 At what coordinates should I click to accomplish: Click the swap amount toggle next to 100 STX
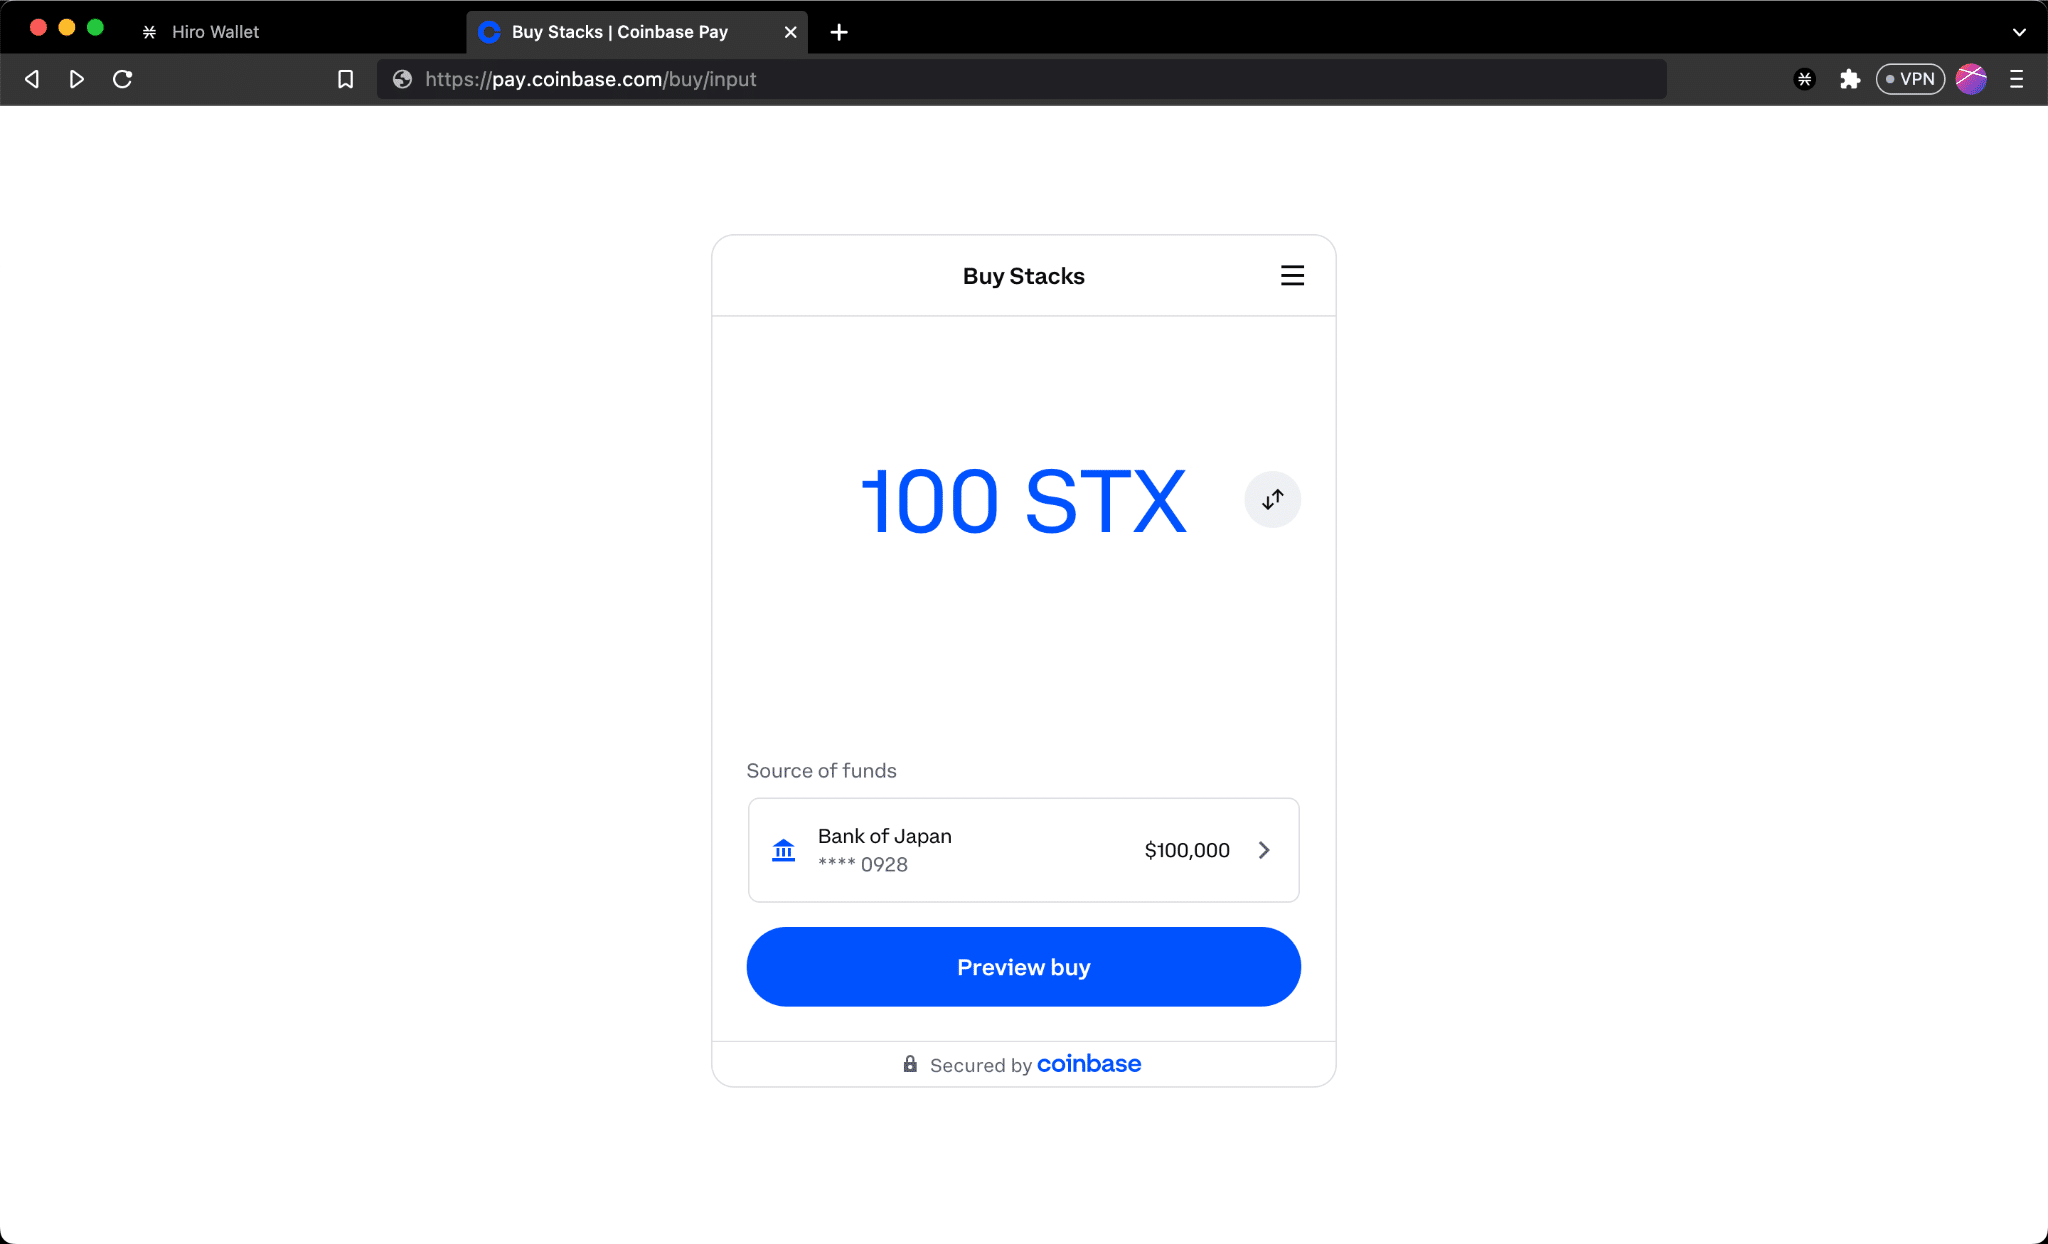pyautogui.click(x=1271, y=499)
